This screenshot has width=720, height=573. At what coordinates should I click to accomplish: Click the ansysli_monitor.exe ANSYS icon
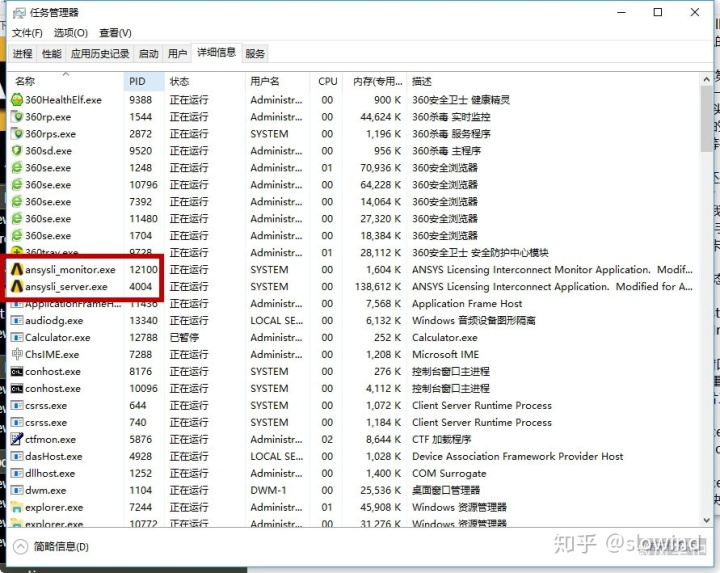coord(17,270)
